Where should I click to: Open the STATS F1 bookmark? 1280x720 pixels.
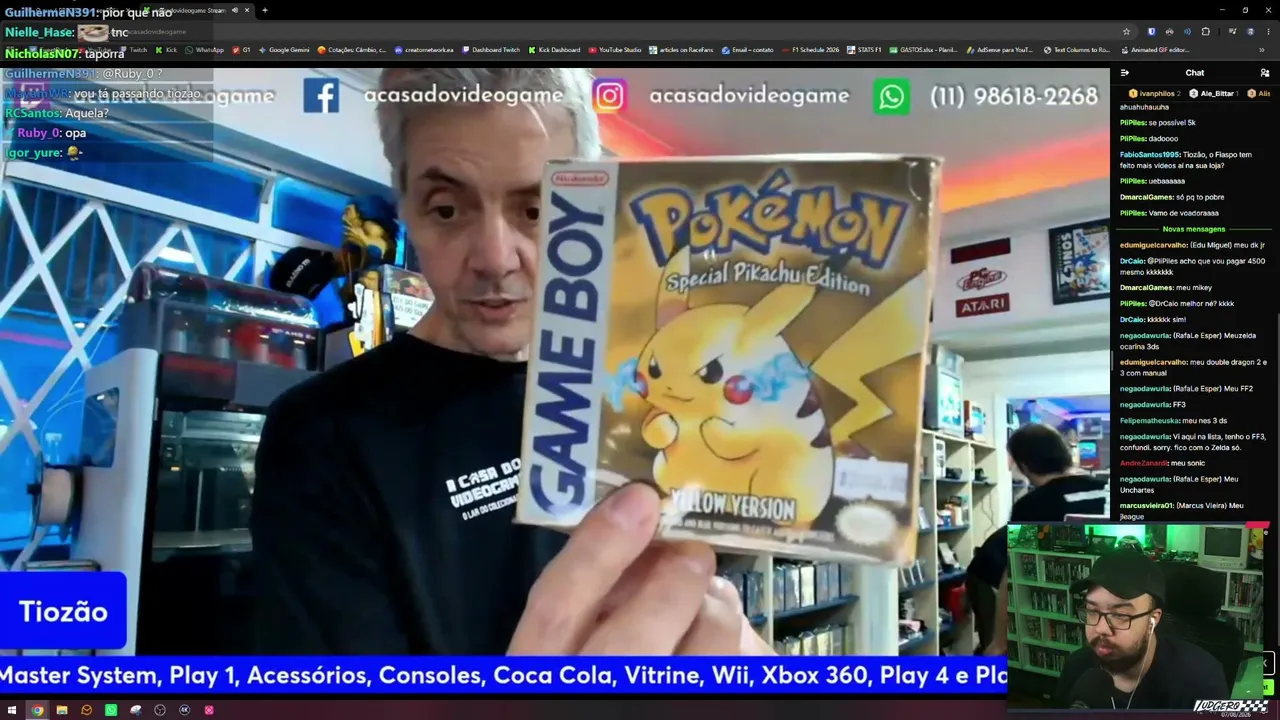tap(865, 50)
